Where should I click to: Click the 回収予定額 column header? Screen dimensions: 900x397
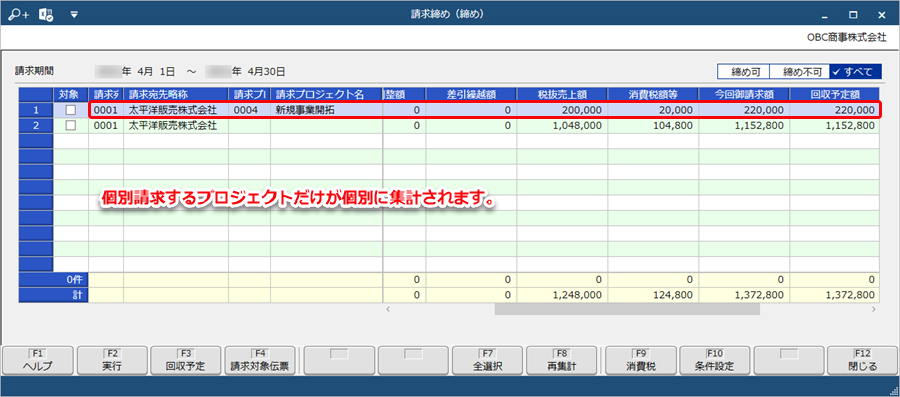[835, 95]
